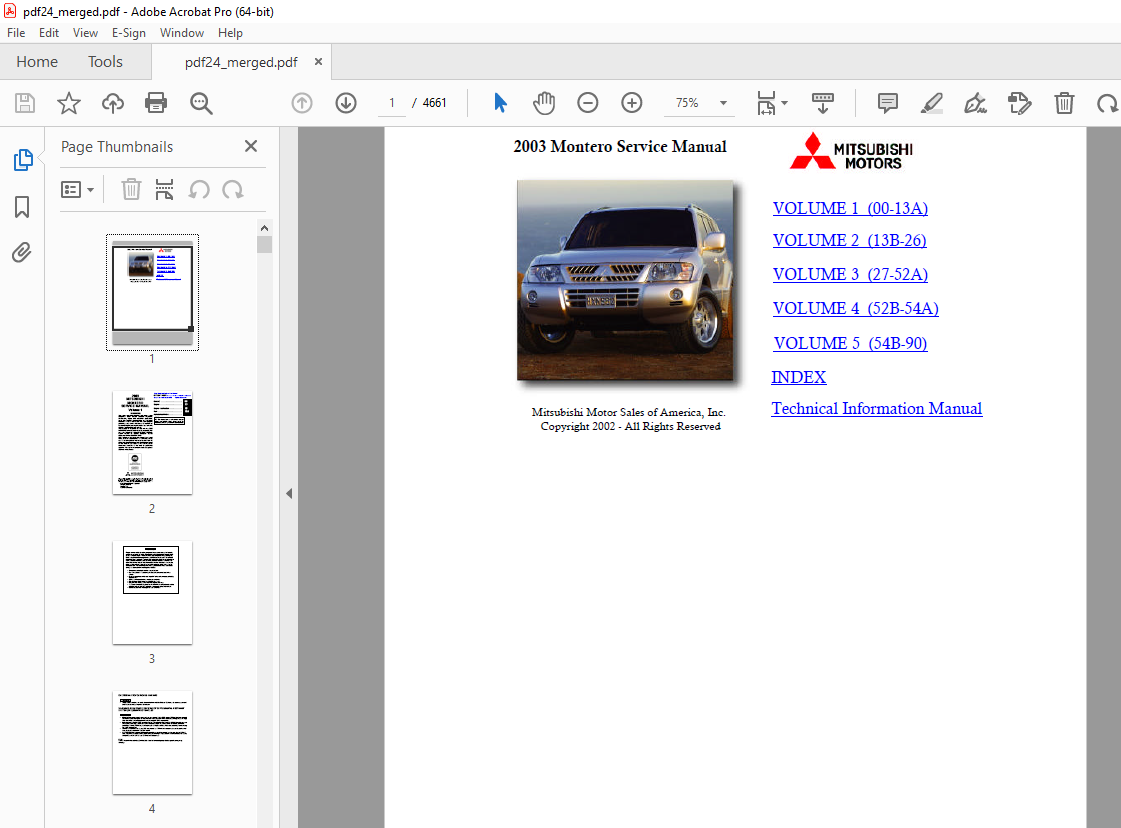Image resolution: width=1121 pixels, height=828 pixels.
Task: Switch to the Tools tab
Action: click(x=105, y=62)
